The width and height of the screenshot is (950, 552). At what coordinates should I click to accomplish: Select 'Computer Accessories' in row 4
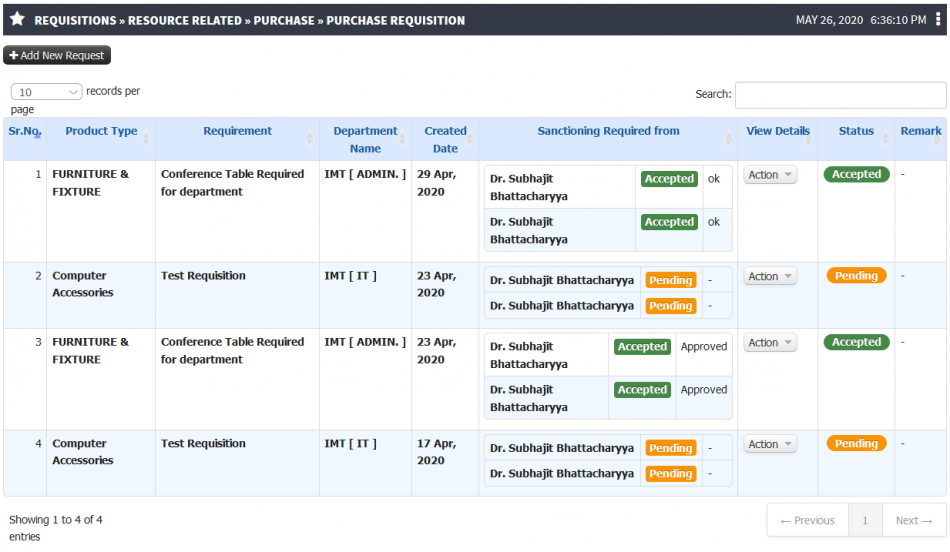[82, 452]
